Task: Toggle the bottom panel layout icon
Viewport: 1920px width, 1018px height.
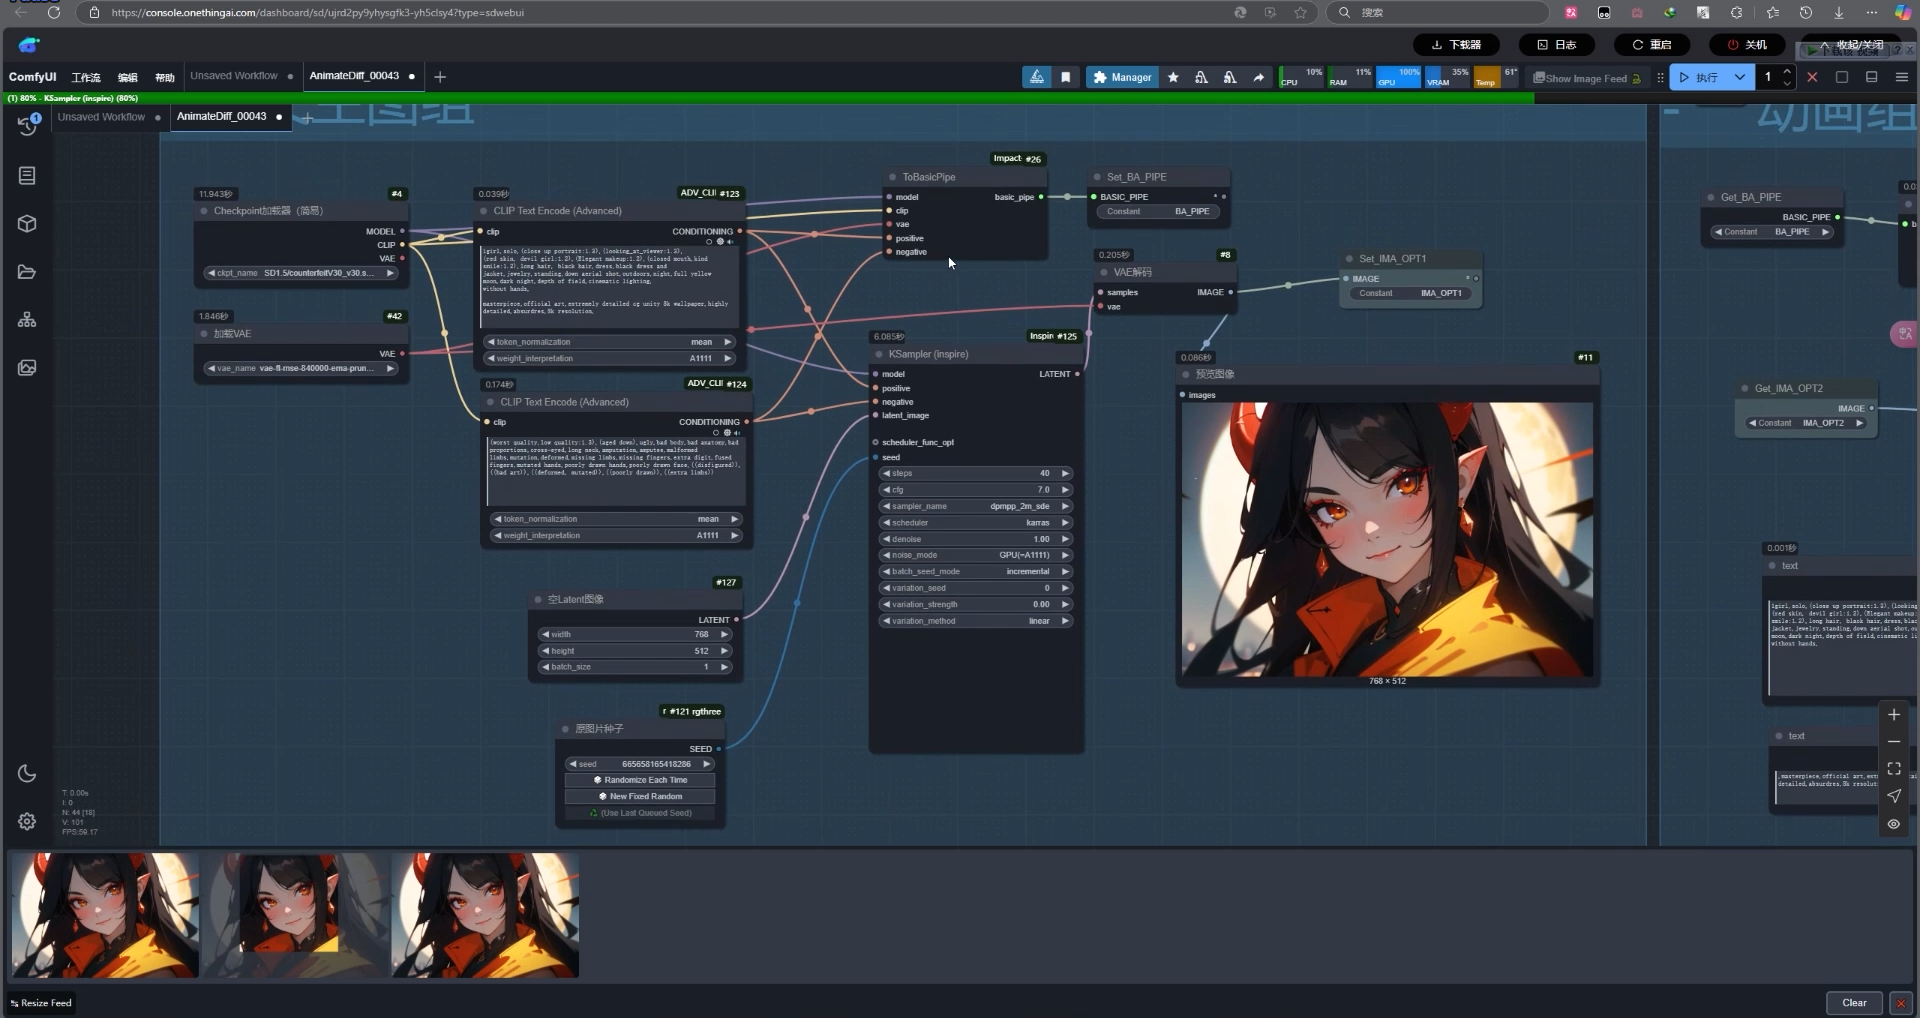Action: [1871, 77]
